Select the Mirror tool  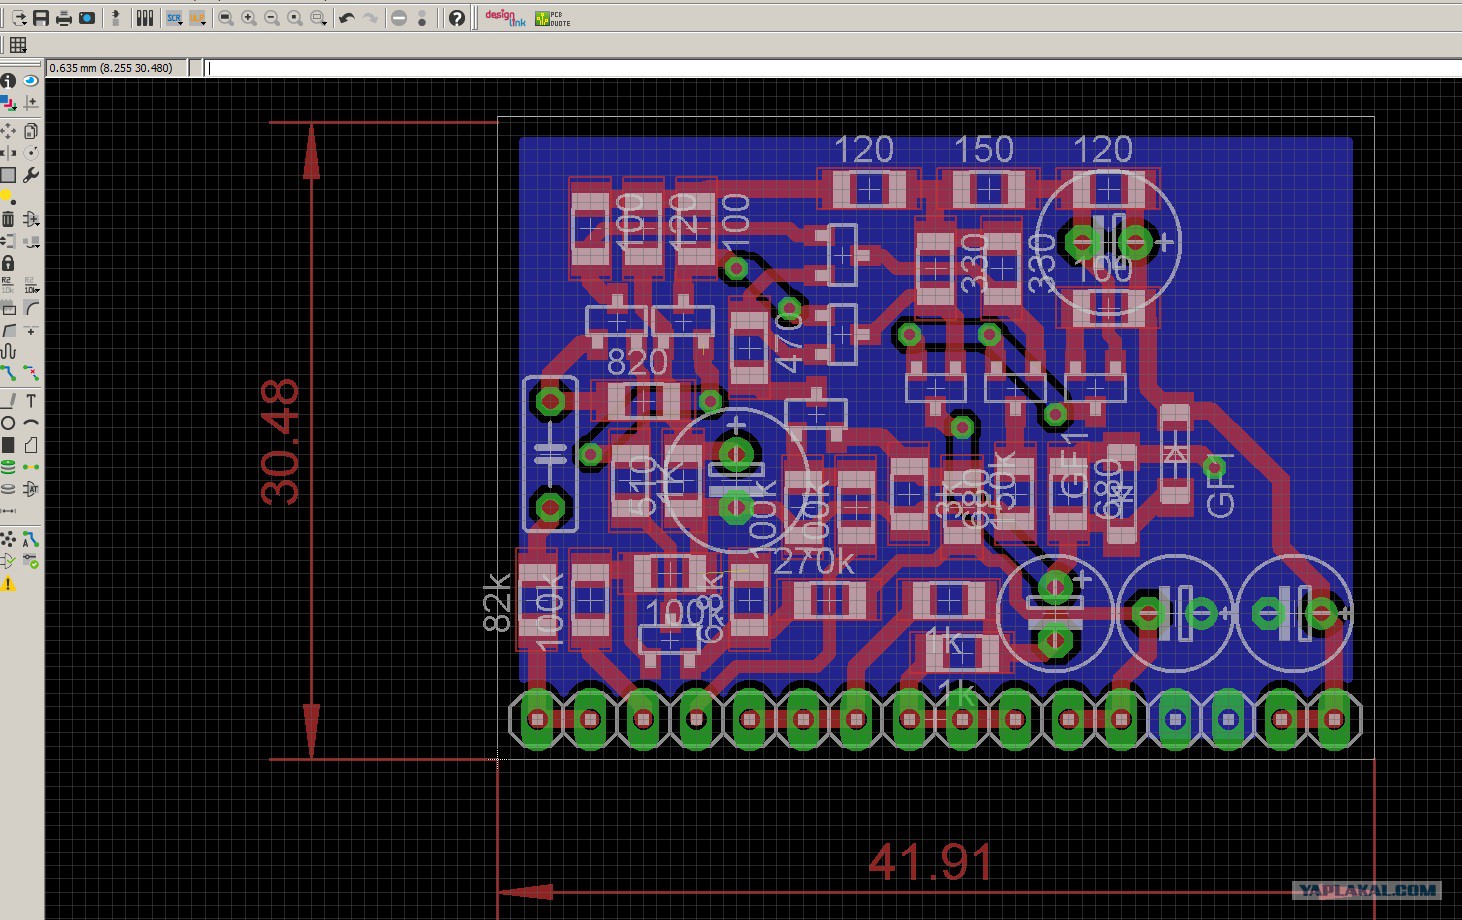tap(8, 153)
